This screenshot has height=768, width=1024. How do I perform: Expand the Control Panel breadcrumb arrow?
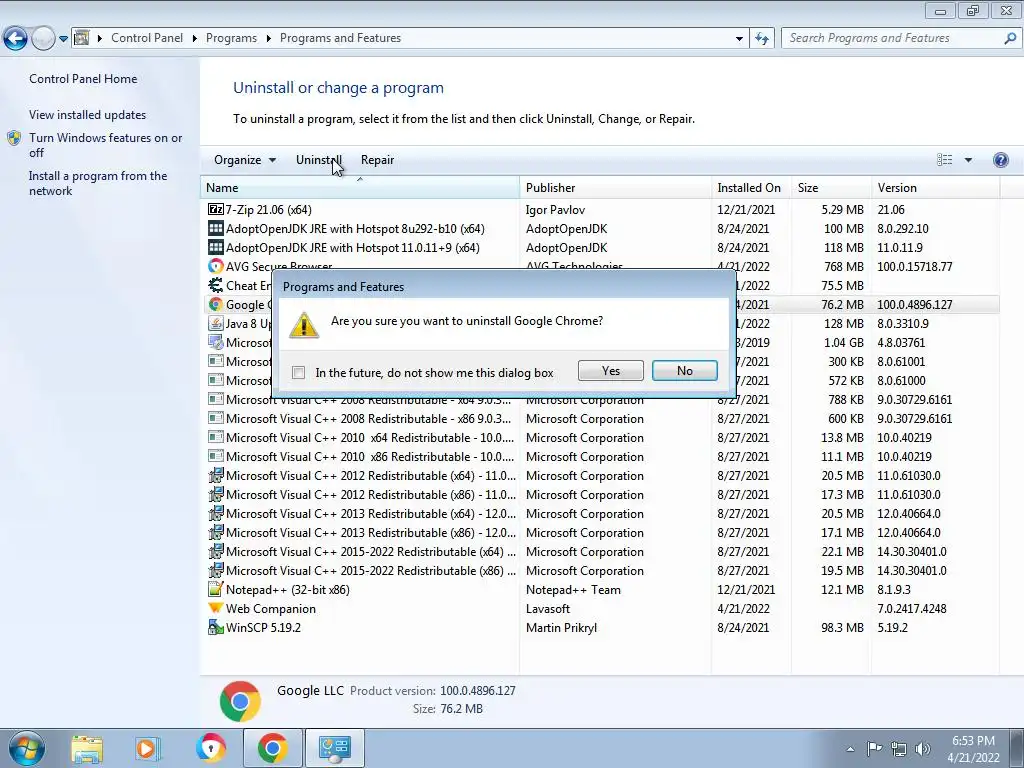(x=194, y=39)
